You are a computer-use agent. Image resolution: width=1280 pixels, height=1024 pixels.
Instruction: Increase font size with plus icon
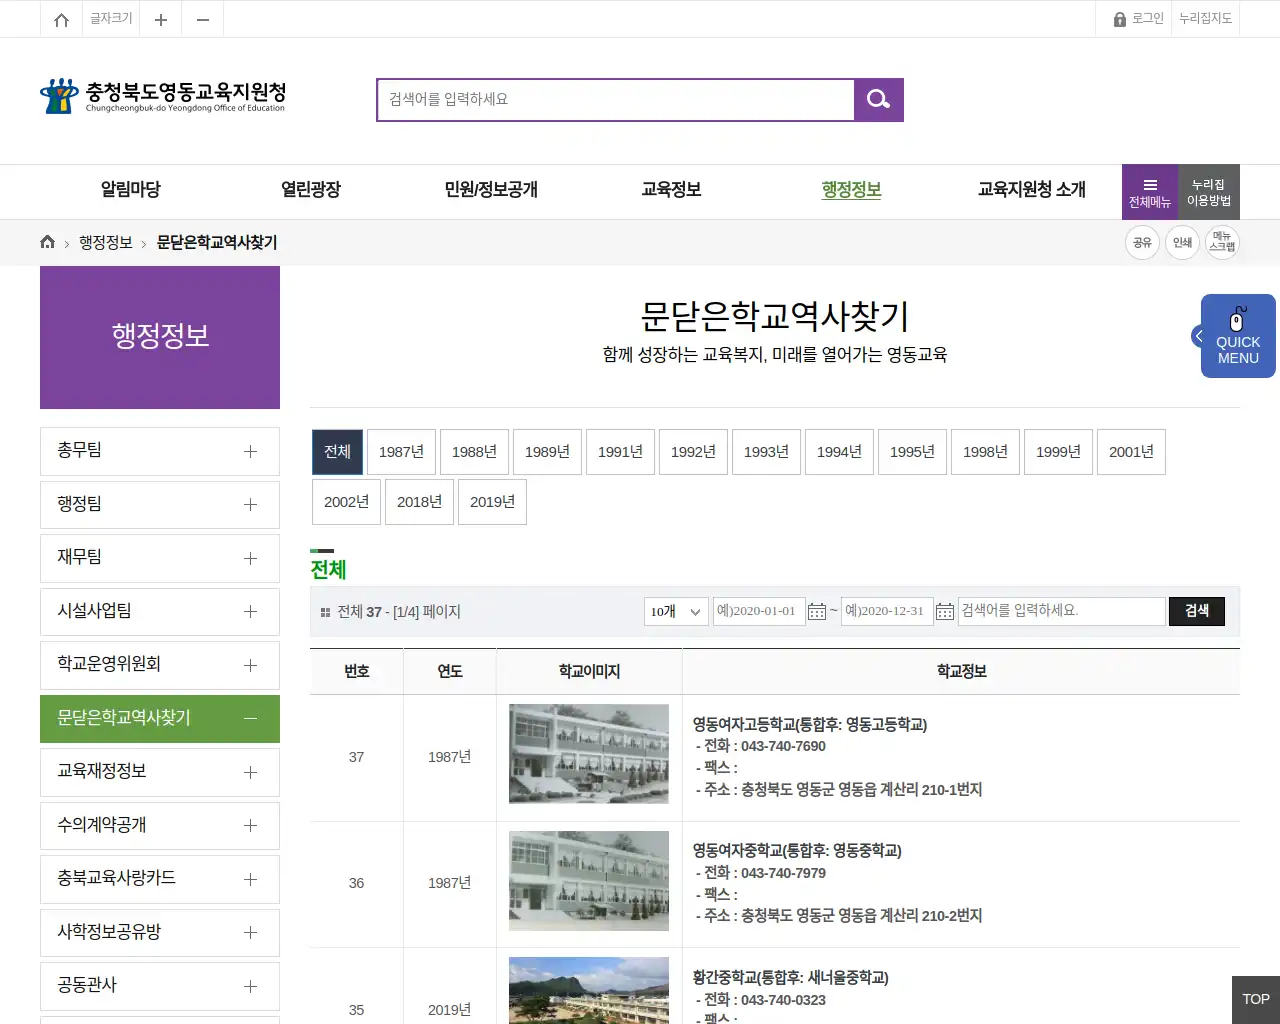click(161, 19)
